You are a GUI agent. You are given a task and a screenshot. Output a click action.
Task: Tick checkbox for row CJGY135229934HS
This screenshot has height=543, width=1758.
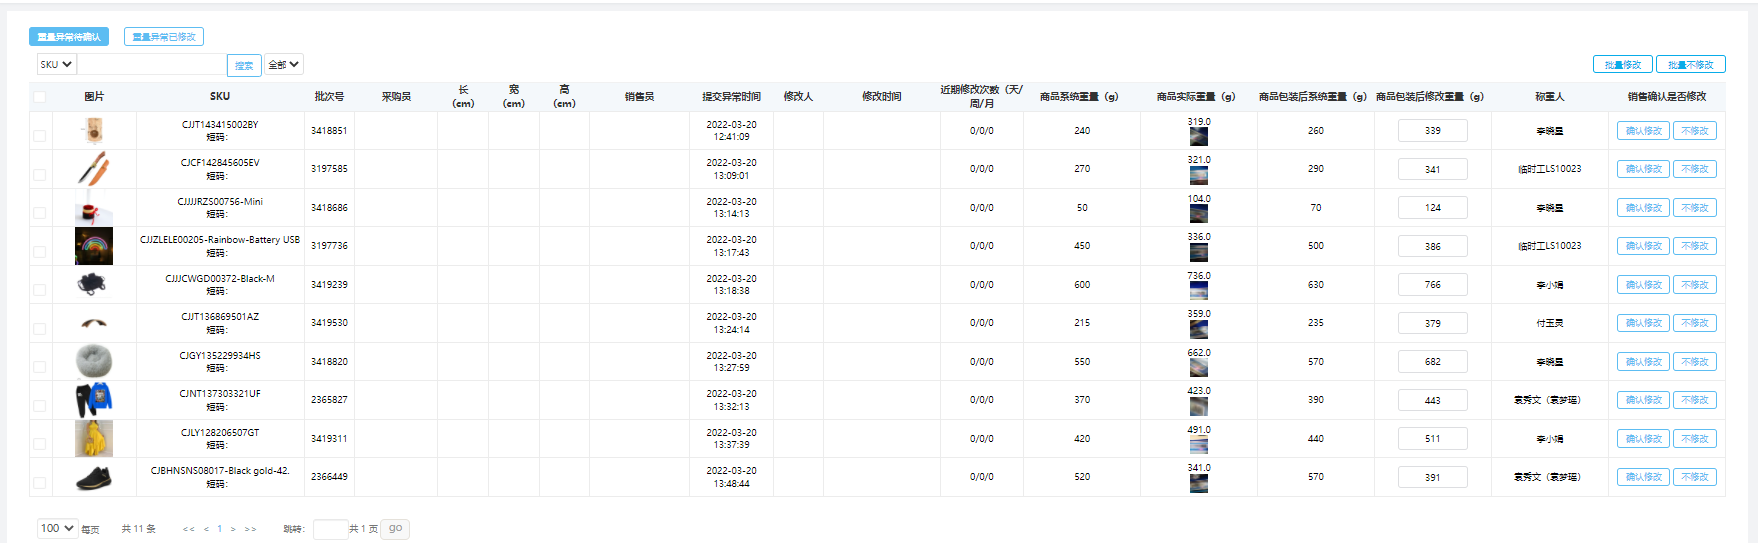pyautogui.click(x=39, y=367)
